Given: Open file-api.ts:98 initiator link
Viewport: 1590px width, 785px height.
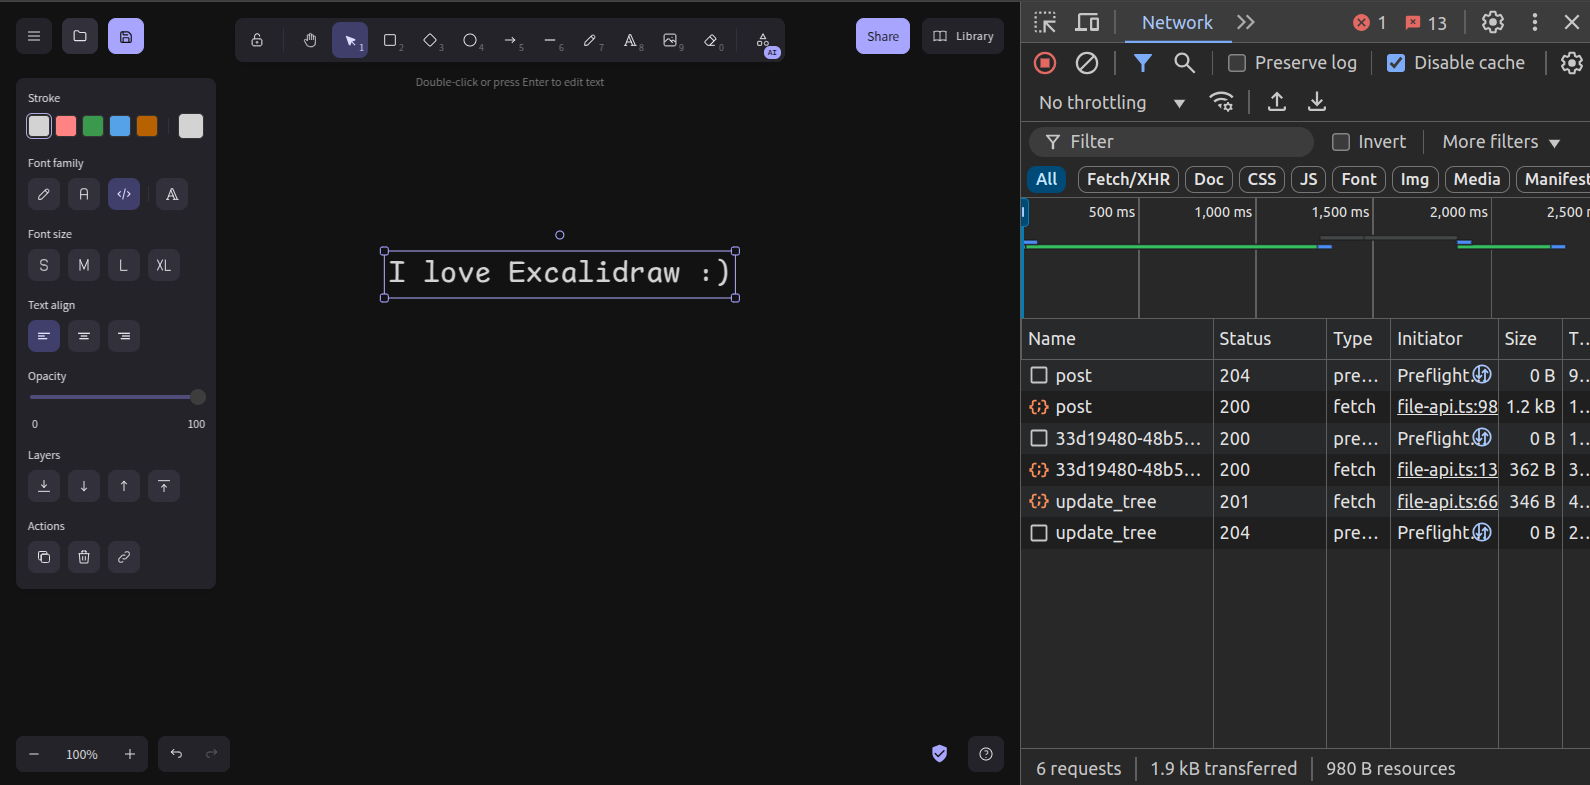Looking at the screenshot, I should pyautogui.click(x=1447, y=407).
